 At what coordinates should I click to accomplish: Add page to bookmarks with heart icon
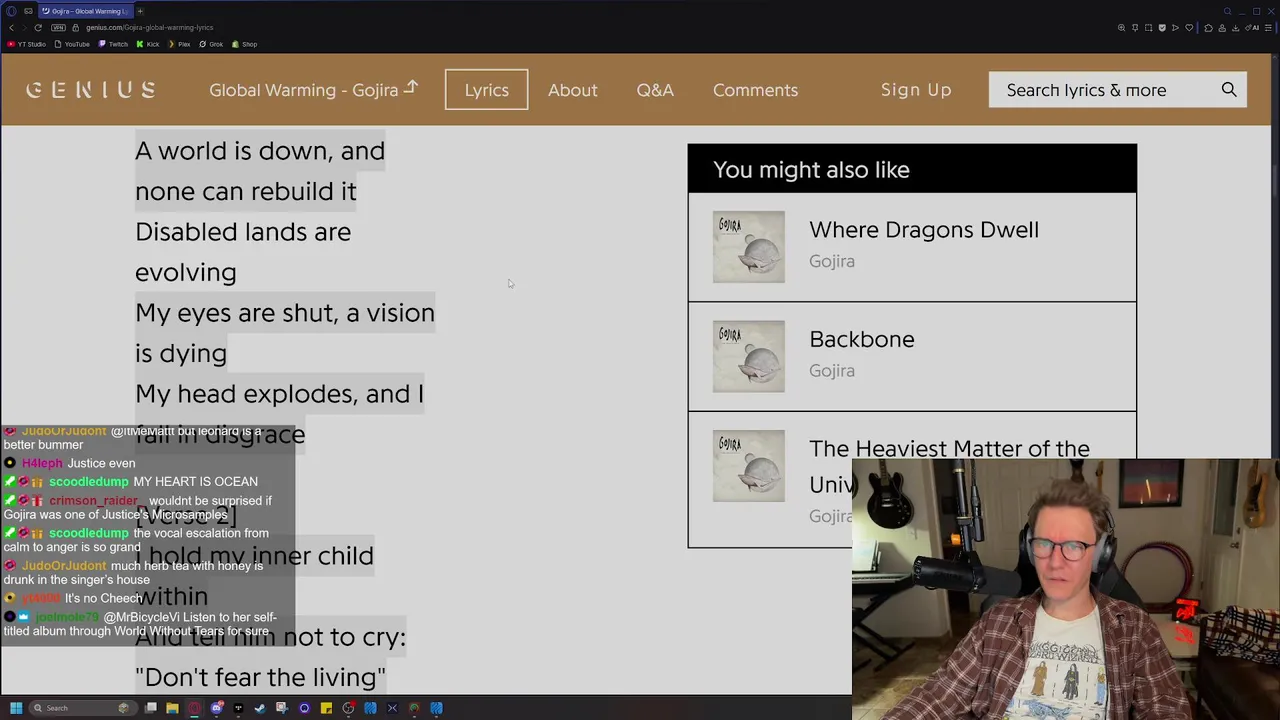(1189, 28)
